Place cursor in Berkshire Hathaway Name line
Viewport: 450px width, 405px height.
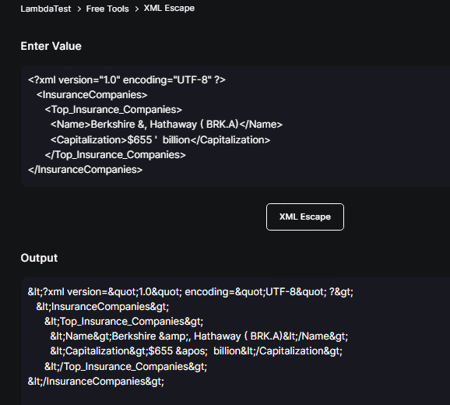point(166,125)
